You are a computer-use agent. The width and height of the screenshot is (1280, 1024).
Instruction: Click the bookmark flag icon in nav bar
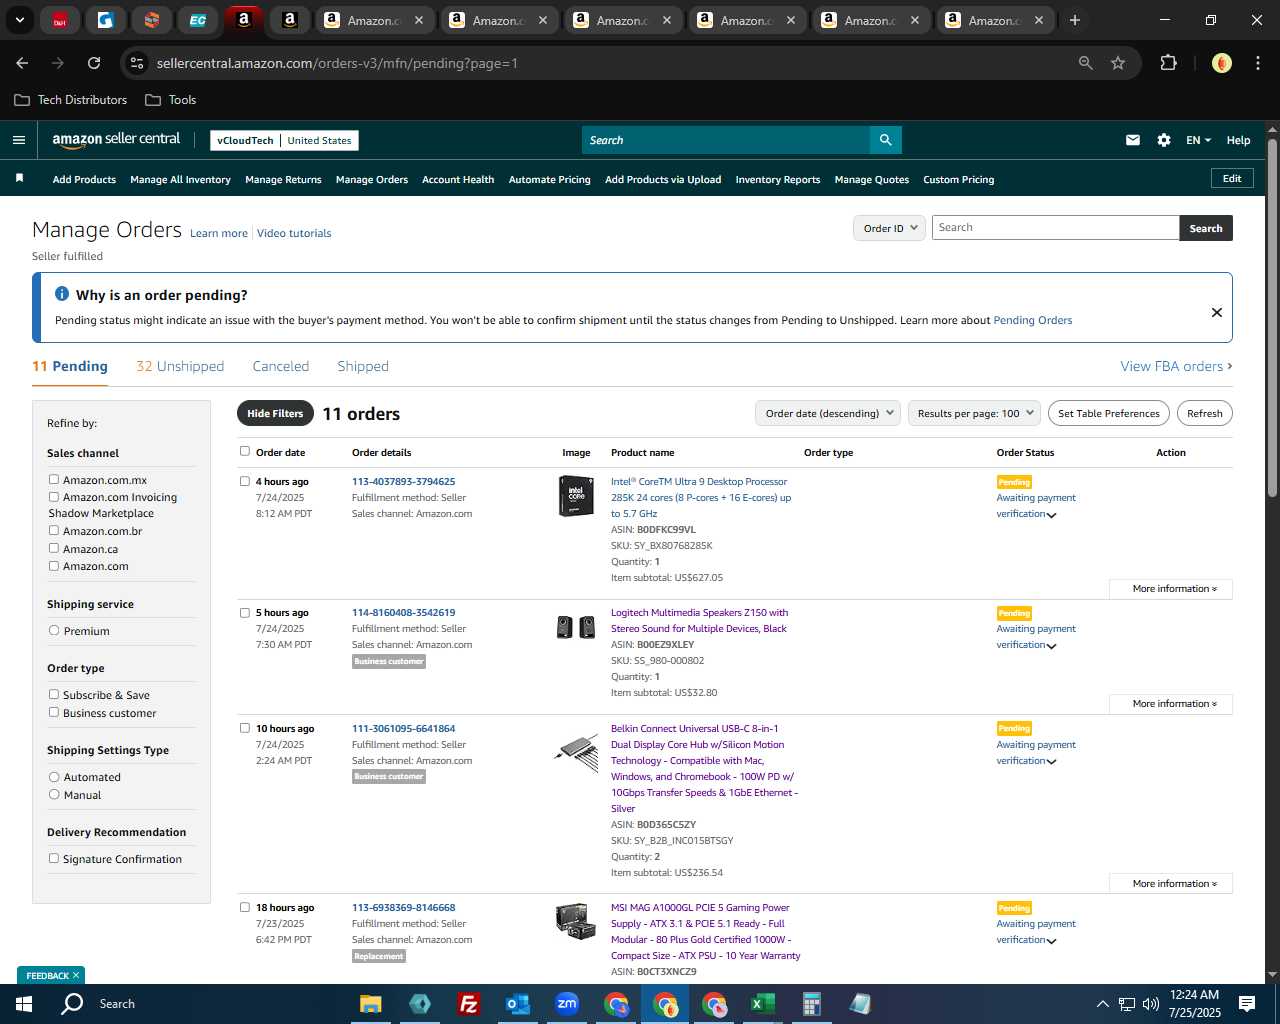[19, 179]
